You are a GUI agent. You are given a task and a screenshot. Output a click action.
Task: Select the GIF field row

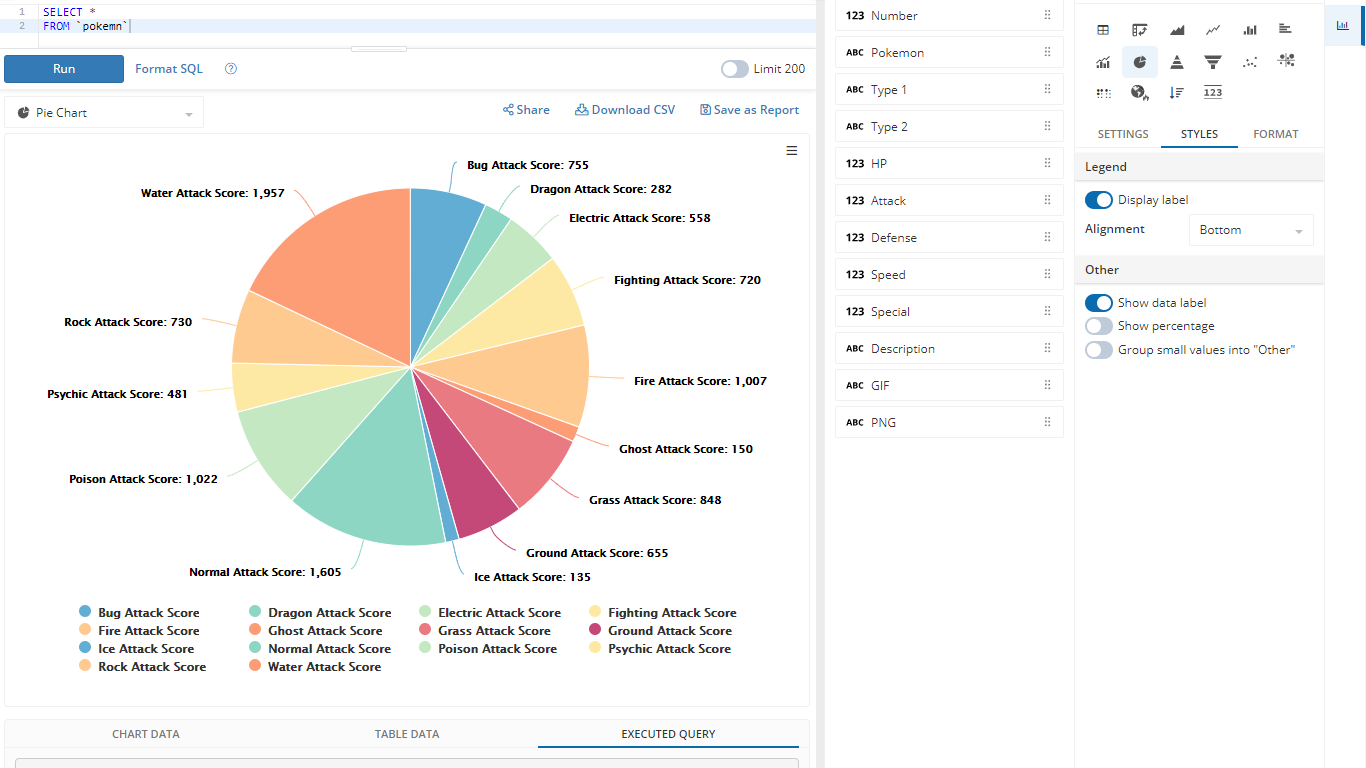click(949, 386)
